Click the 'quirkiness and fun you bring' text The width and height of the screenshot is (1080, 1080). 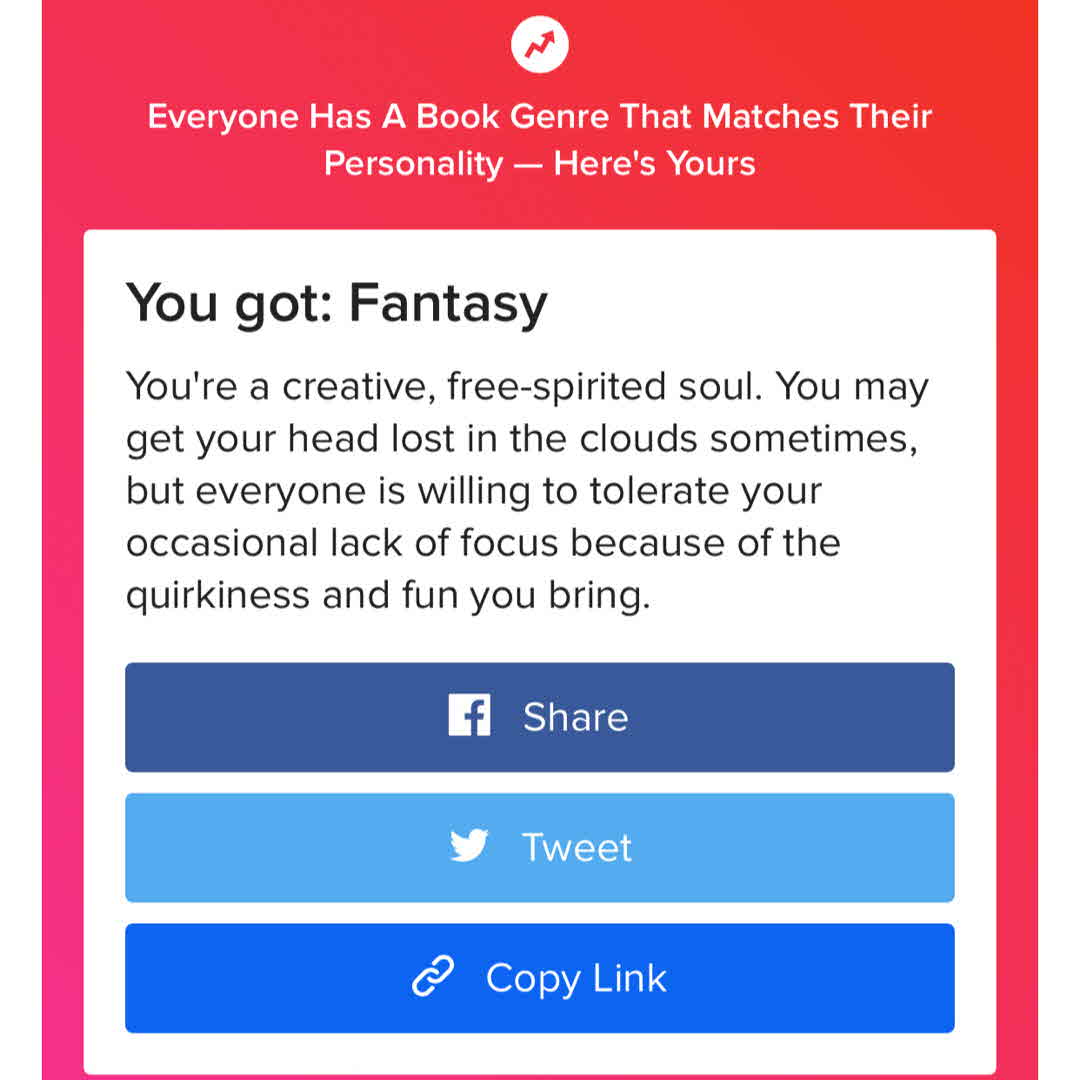tap(388, 595)
